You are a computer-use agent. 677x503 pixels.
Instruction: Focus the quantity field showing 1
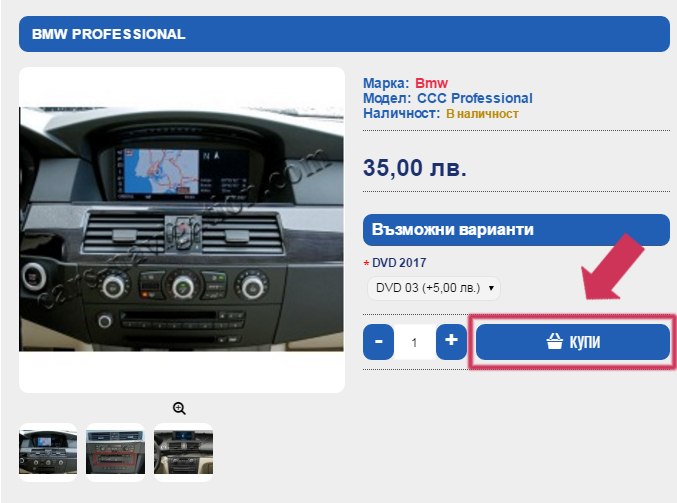click(x=414, y=342)
